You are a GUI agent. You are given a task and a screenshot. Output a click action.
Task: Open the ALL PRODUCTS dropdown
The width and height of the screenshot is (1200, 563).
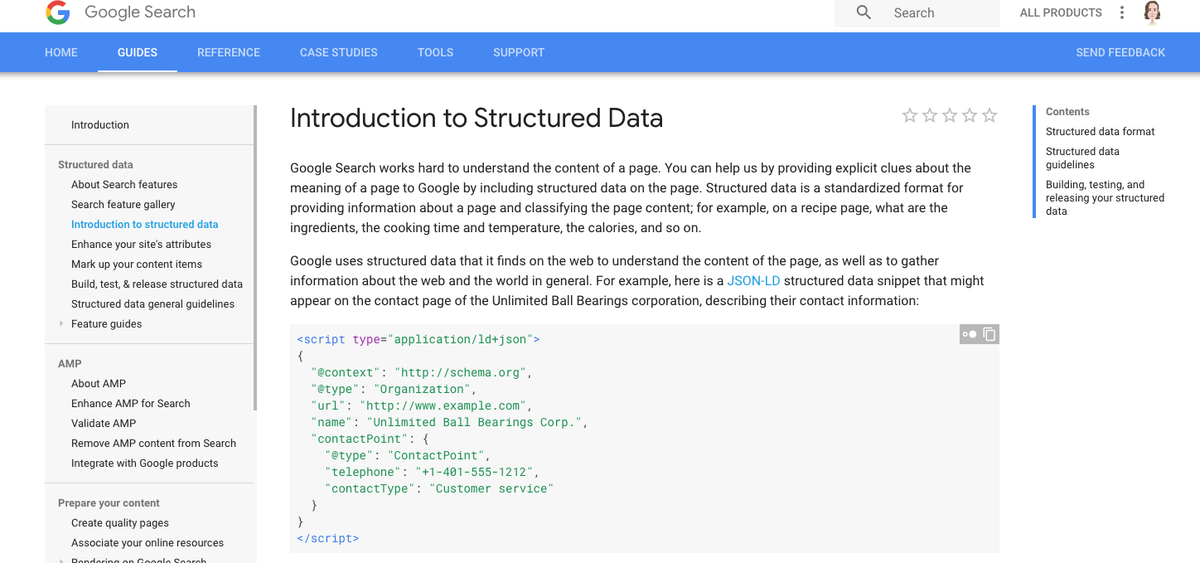1060,13
